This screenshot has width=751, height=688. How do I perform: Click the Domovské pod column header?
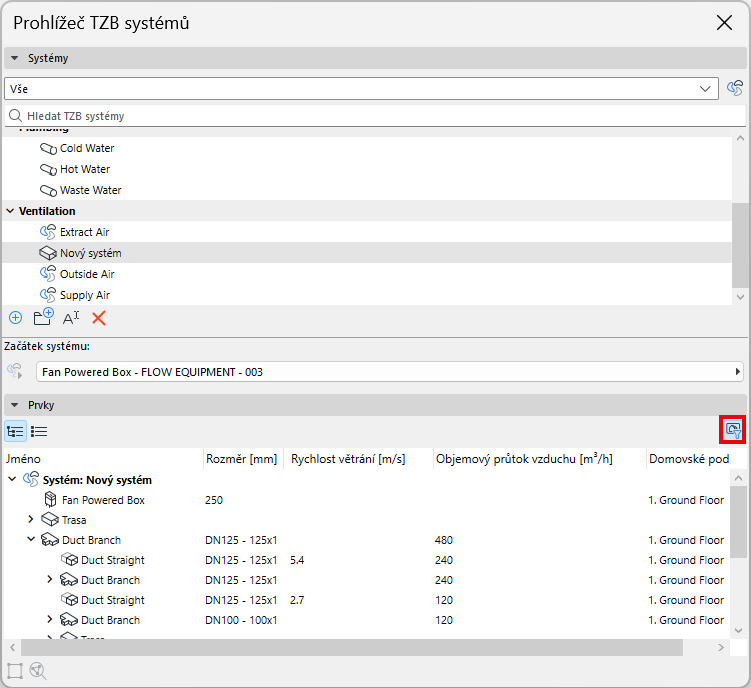tap(689, 459)
